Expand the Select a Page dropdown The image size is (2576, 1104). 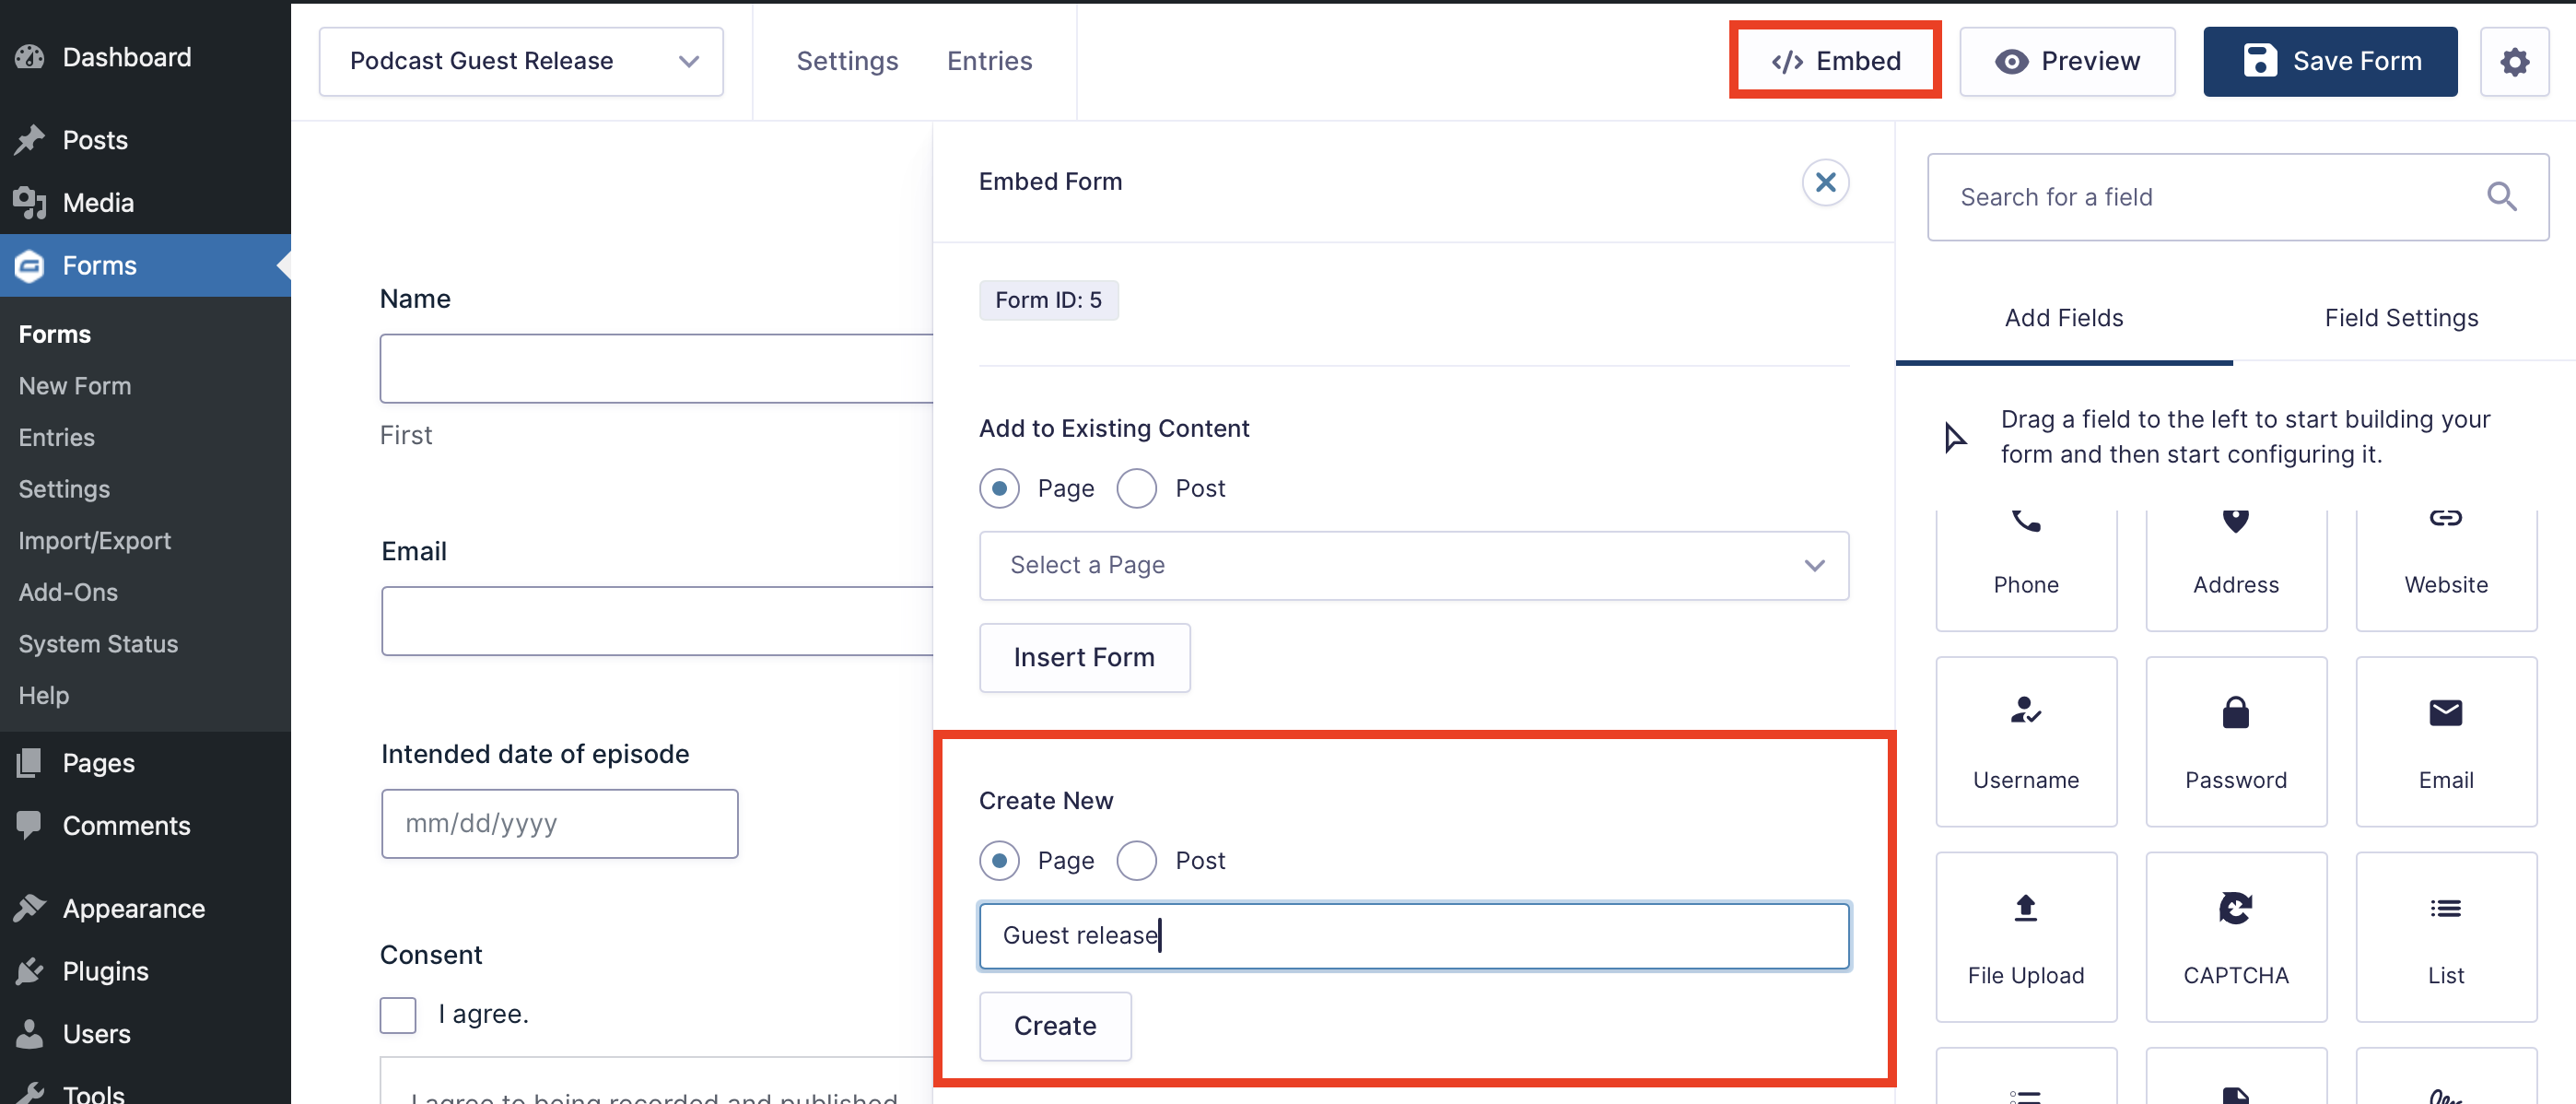pos(1414,565)
